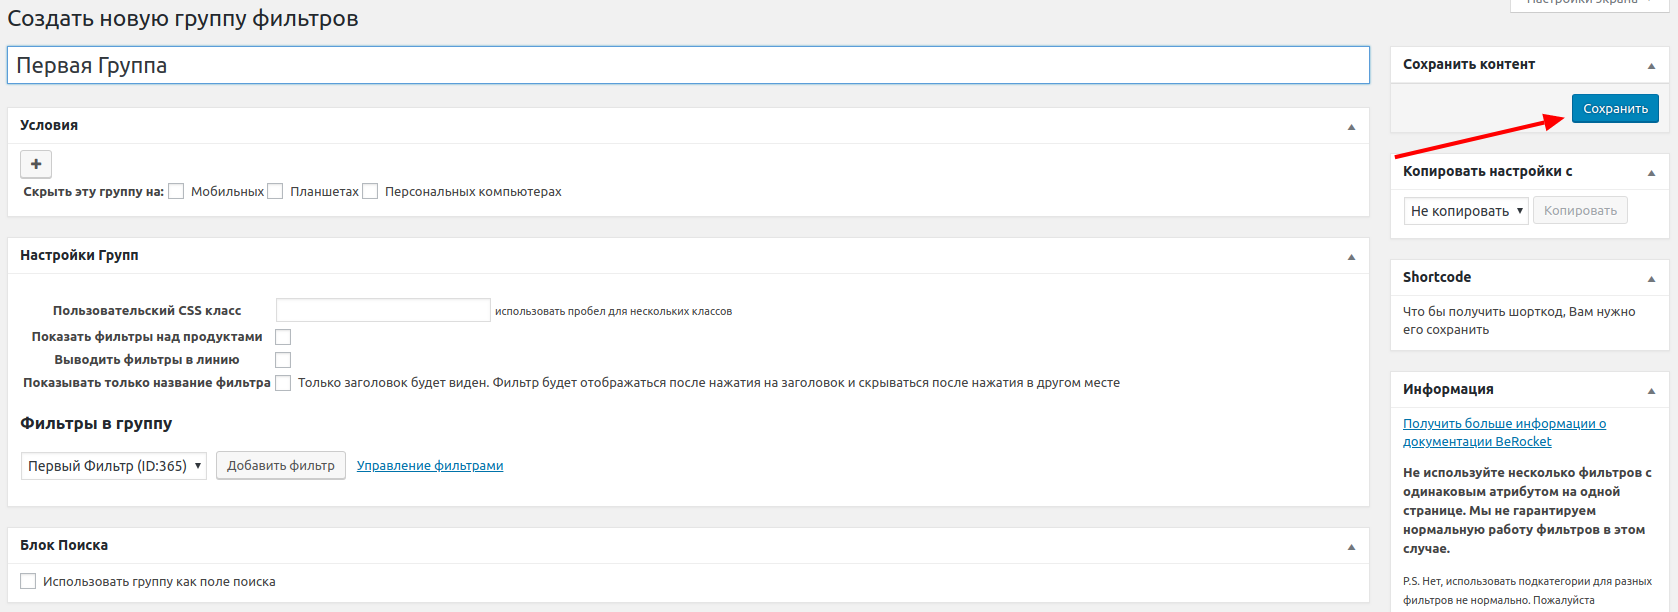Enable Показать фильтры над продуктами

point(283,337)
